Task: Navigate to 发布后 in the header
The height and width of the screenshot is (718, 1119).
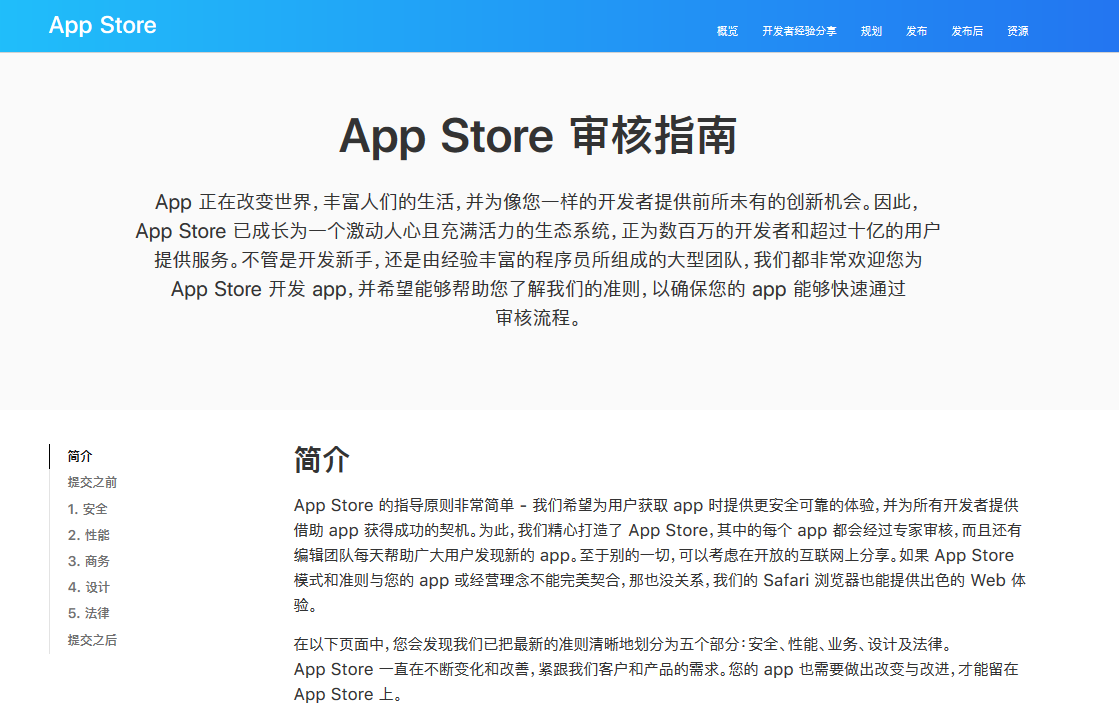Action: (967, 31)
